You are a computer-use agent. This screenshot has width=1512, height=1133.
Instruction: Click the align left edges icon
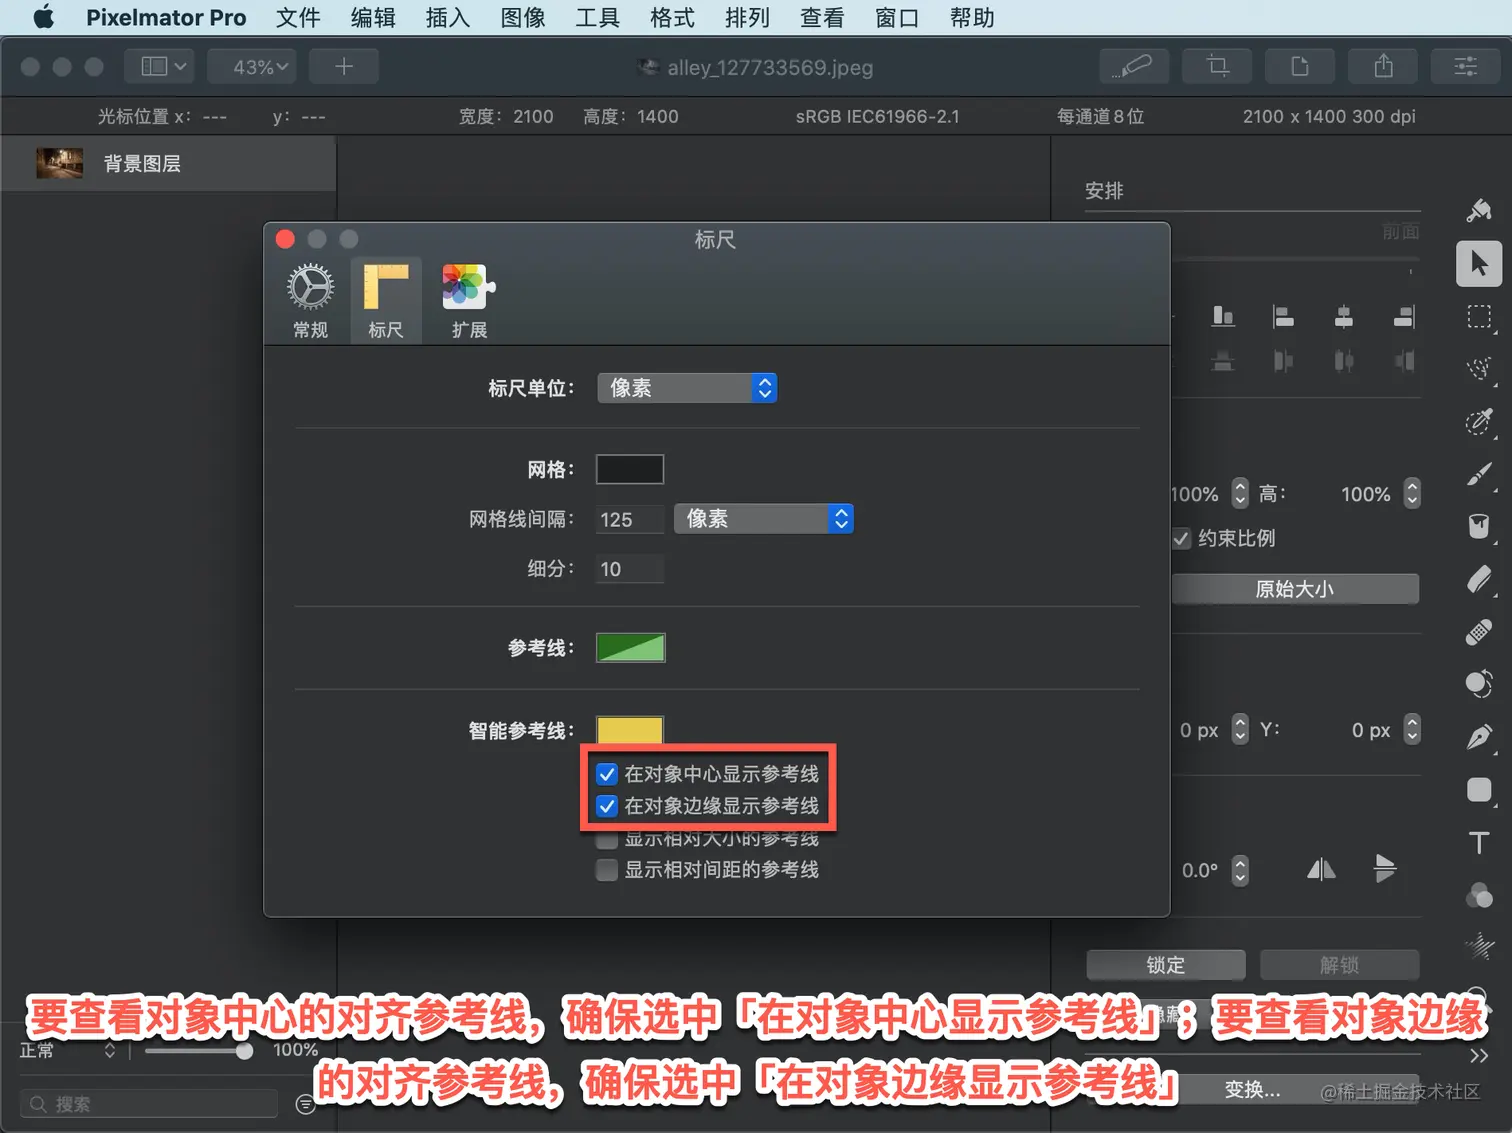[1283, 317]
